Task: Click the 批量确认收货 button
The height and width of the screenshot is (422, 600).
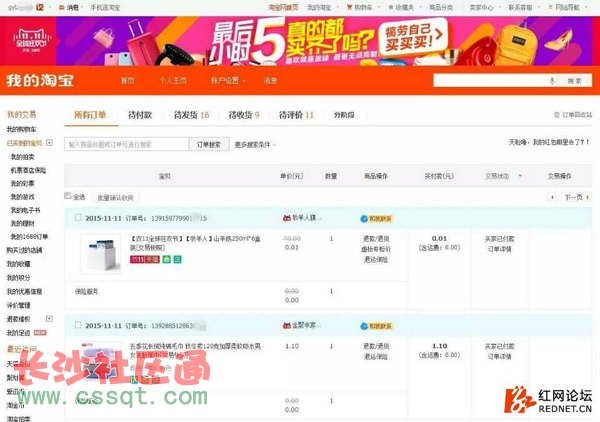Action: point(116,197)
